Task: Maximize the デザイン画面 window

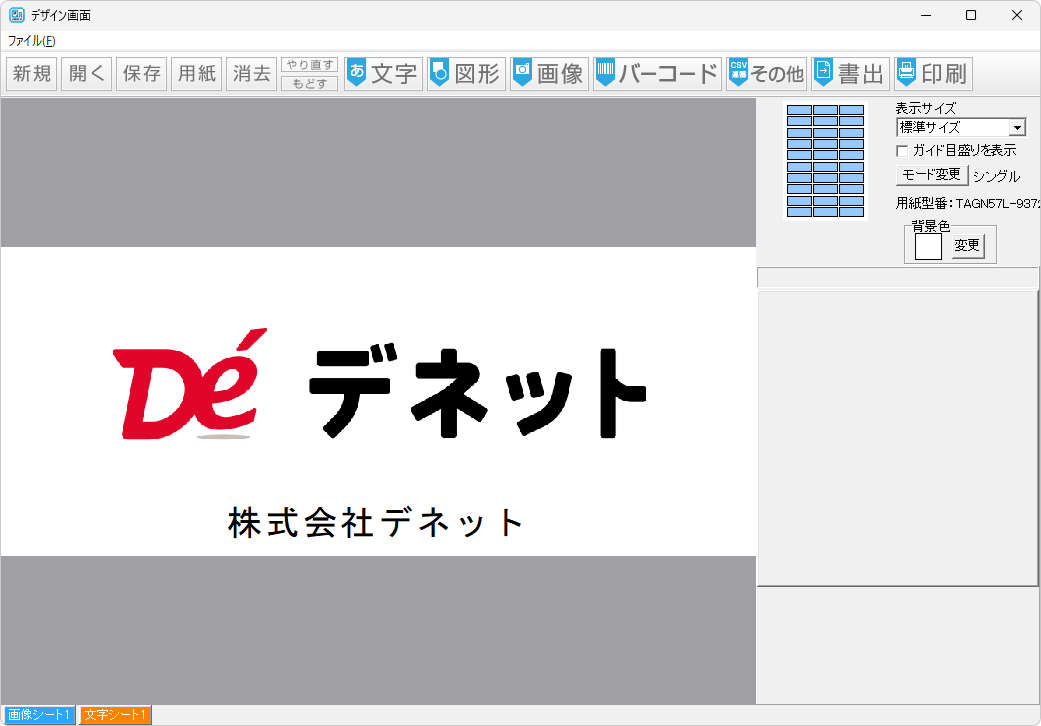Action: pos(971,15)
